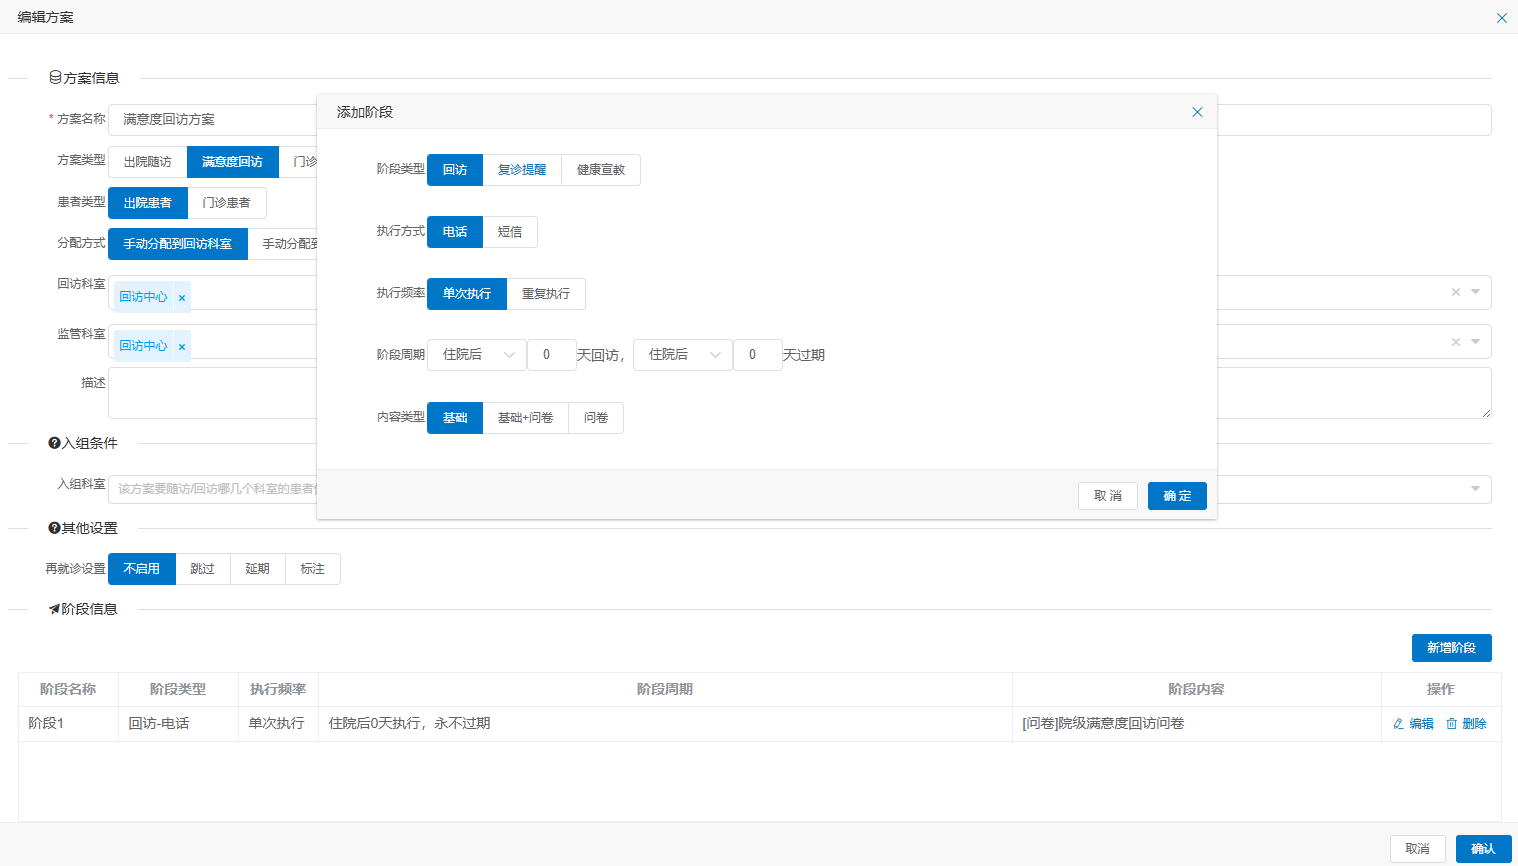The height and width of the screenshot is (866, 1518).
Task: Click the 入组条件 help question icon
Action: pos(54,443)
